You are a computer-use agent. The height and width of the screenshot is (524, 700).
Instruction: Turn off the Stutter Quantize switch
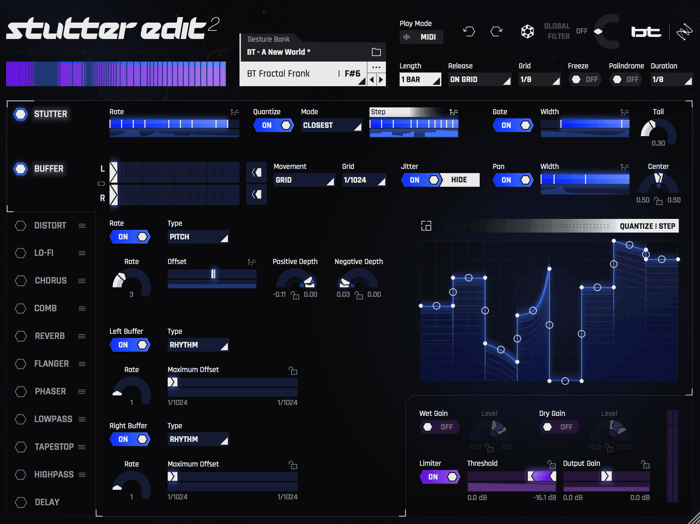click(x=273, y=125)
